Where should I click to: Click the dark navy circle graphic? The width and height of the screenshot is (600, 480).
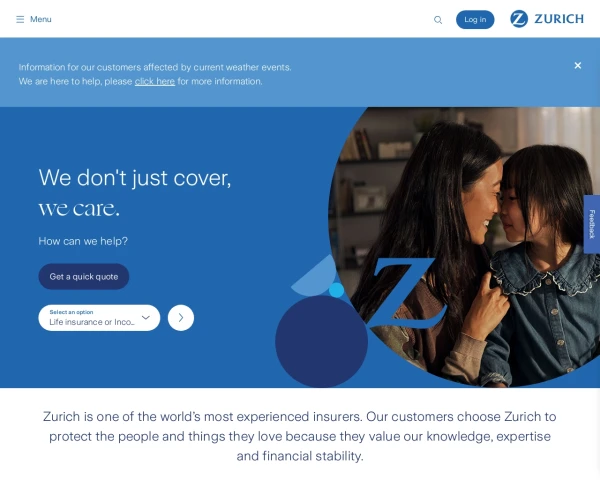(x=321, y=341)
